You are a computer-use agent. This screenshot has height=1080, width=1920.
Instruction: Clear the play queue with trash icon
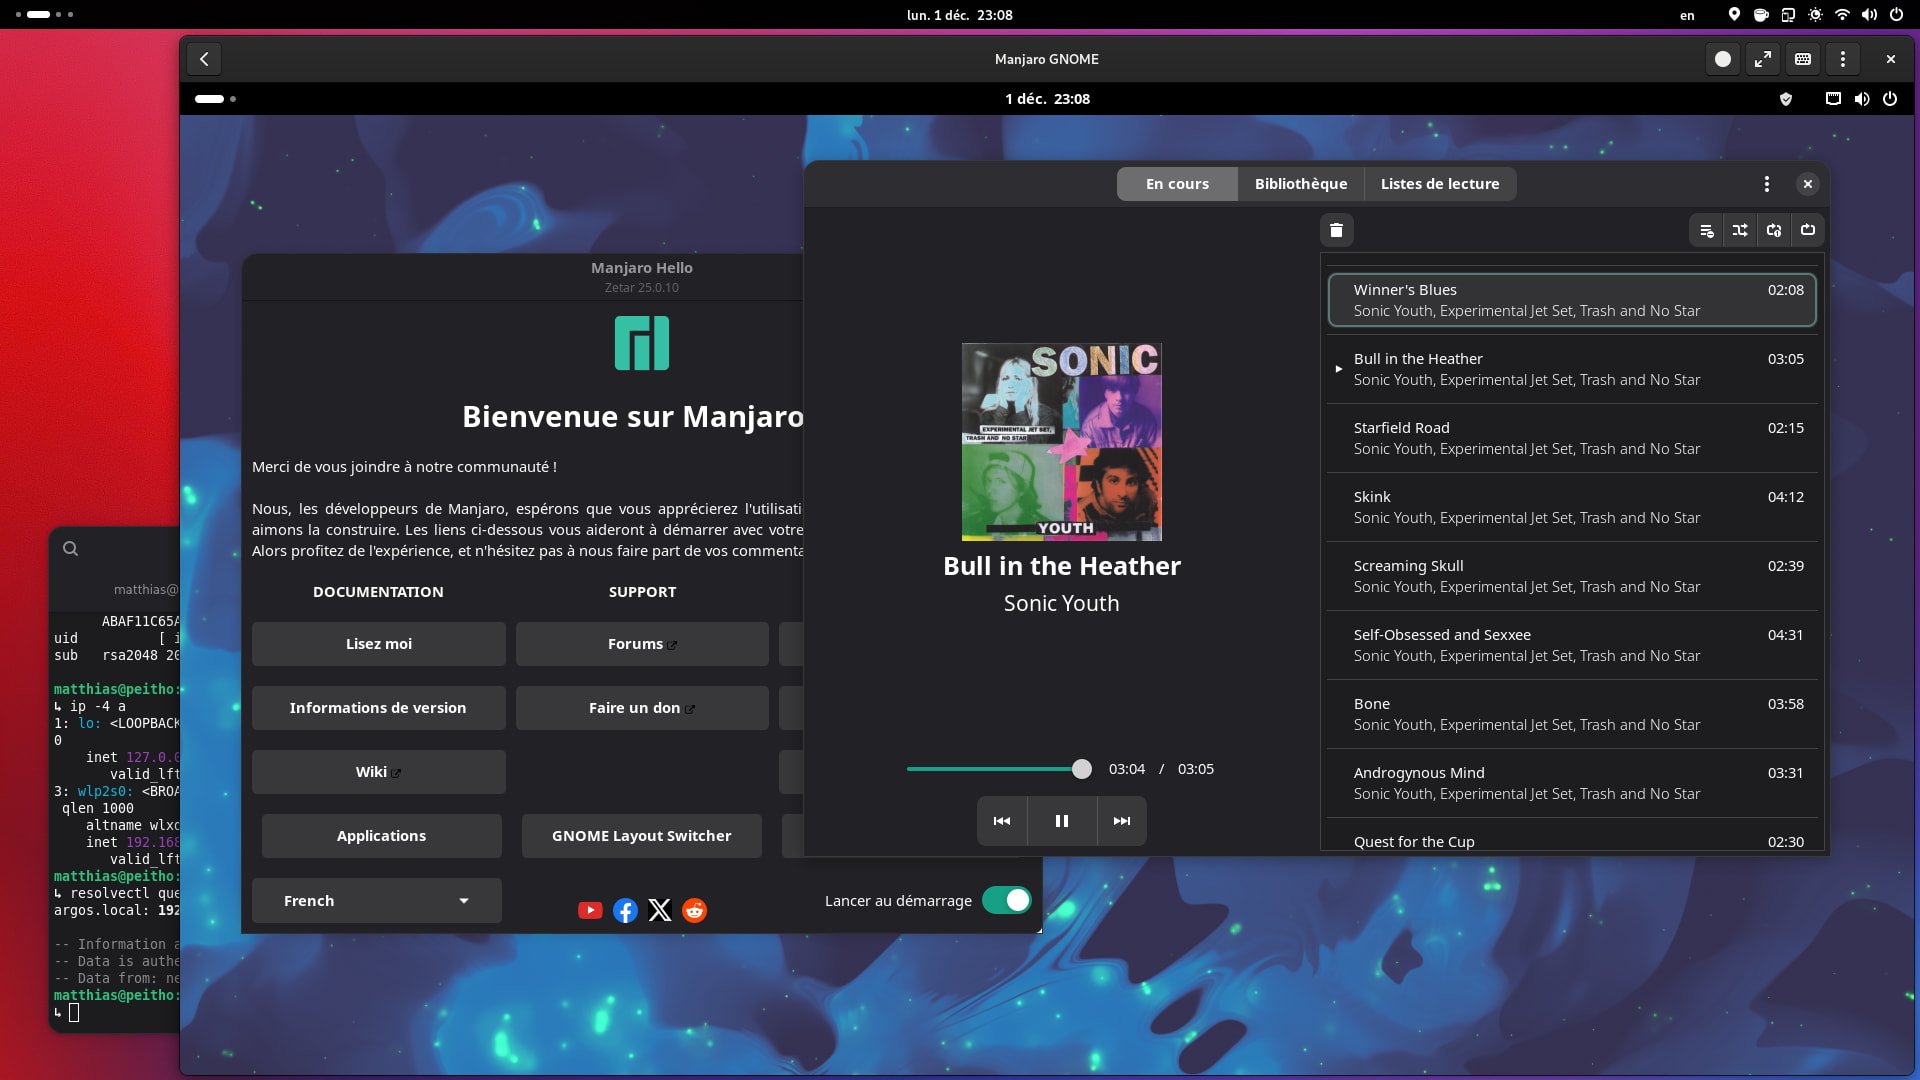(1336, 230)
